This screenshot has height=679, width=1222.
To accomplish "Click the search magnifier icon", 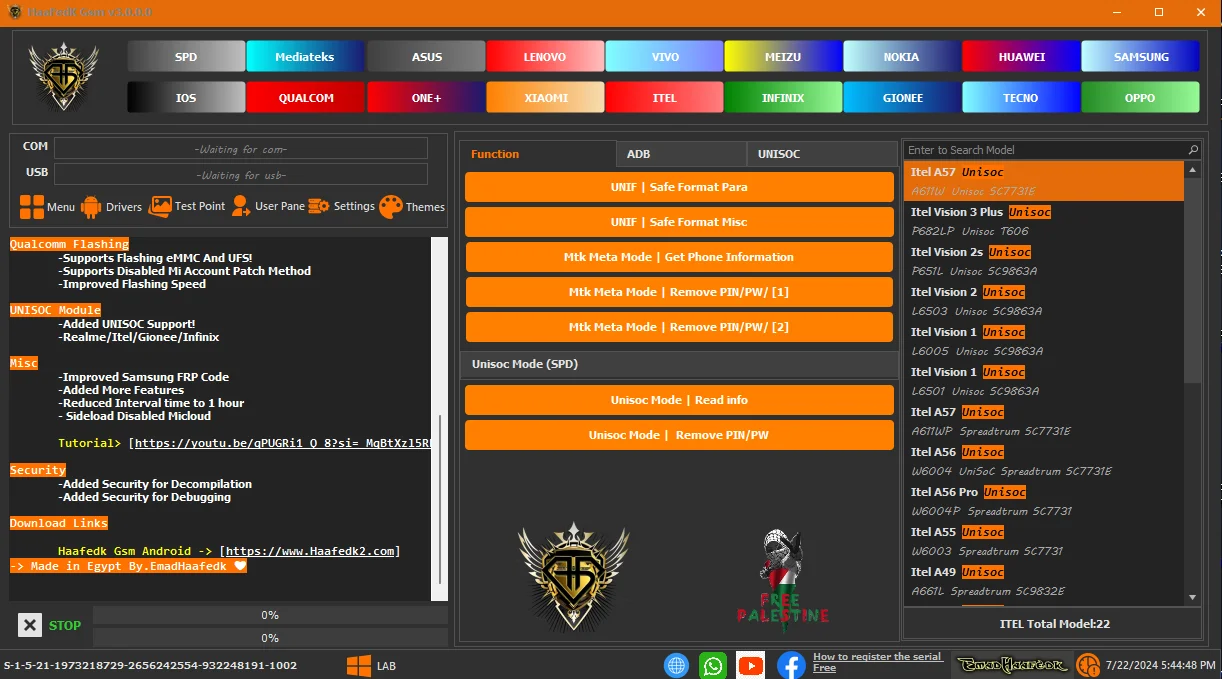I will [x=1193, y=150].
